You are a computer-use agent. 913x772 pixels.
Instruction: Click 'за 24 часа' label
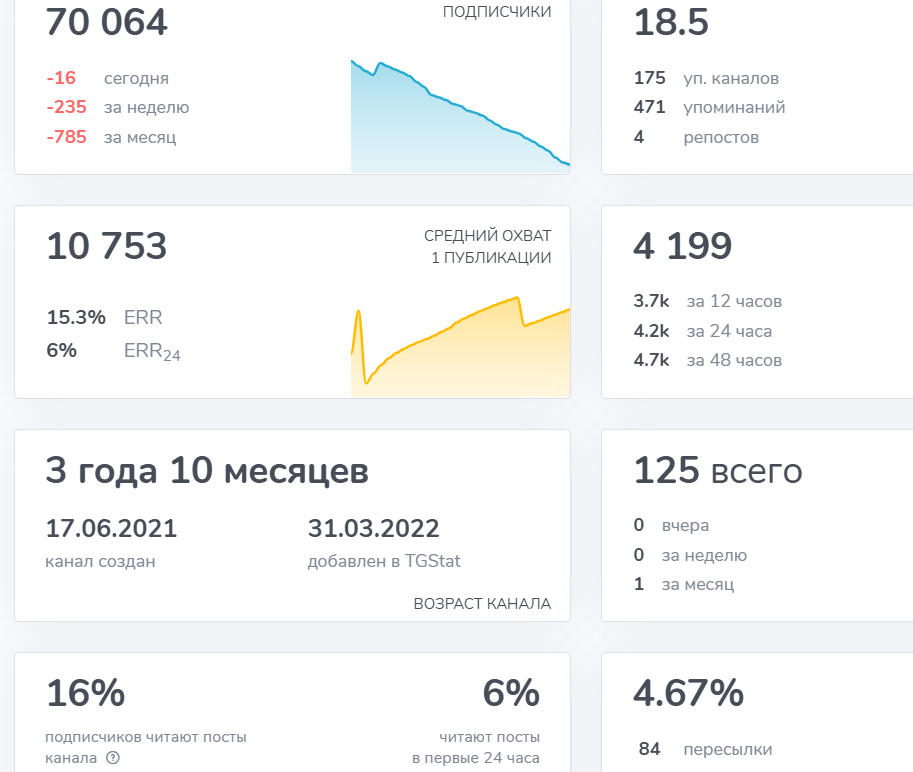pos(729,331)
